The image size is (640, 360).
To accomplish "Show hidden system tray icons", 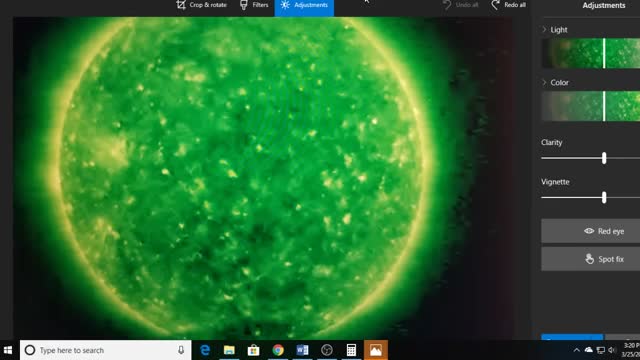I will [x=576, y=350].
